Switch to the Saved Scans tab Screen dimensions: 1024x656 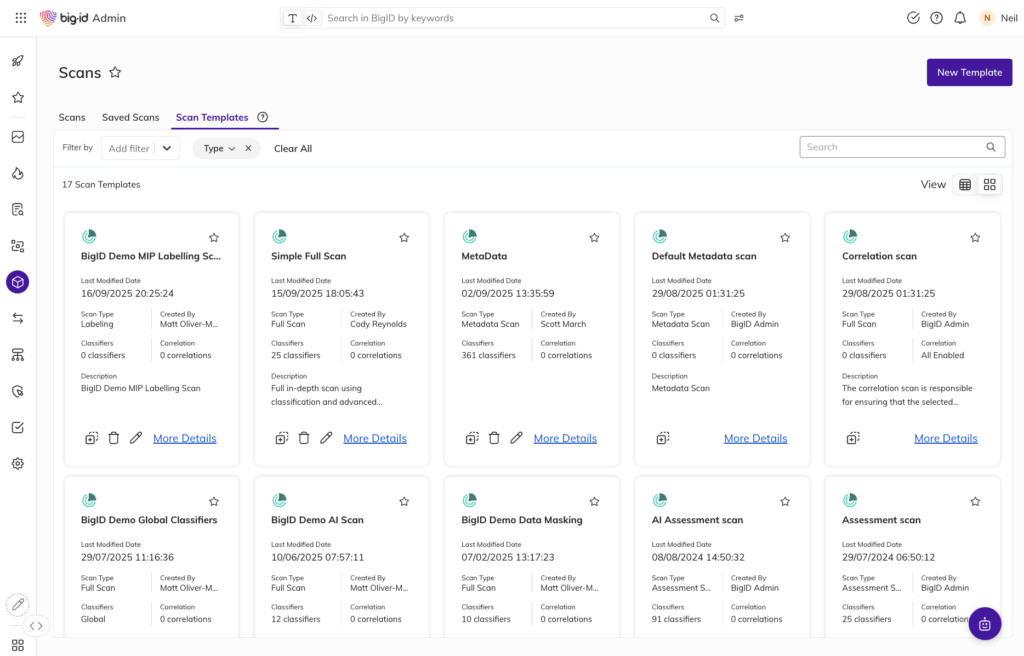coord(130,117)
